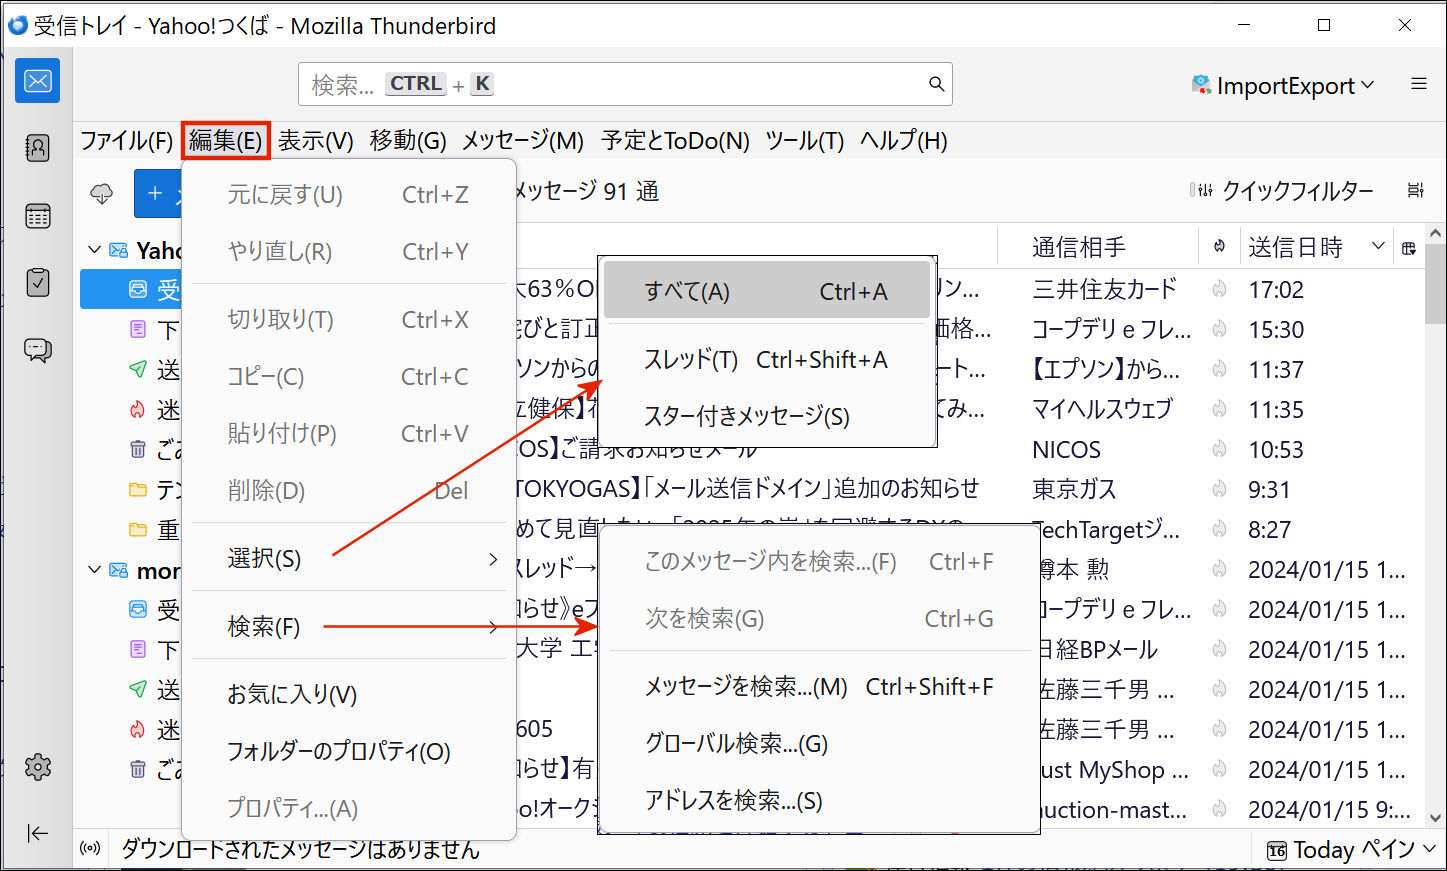Expand the Today ペイン chevron
The height and width of the screenshot is (871, 1447).
click(x=1429, y=849)
